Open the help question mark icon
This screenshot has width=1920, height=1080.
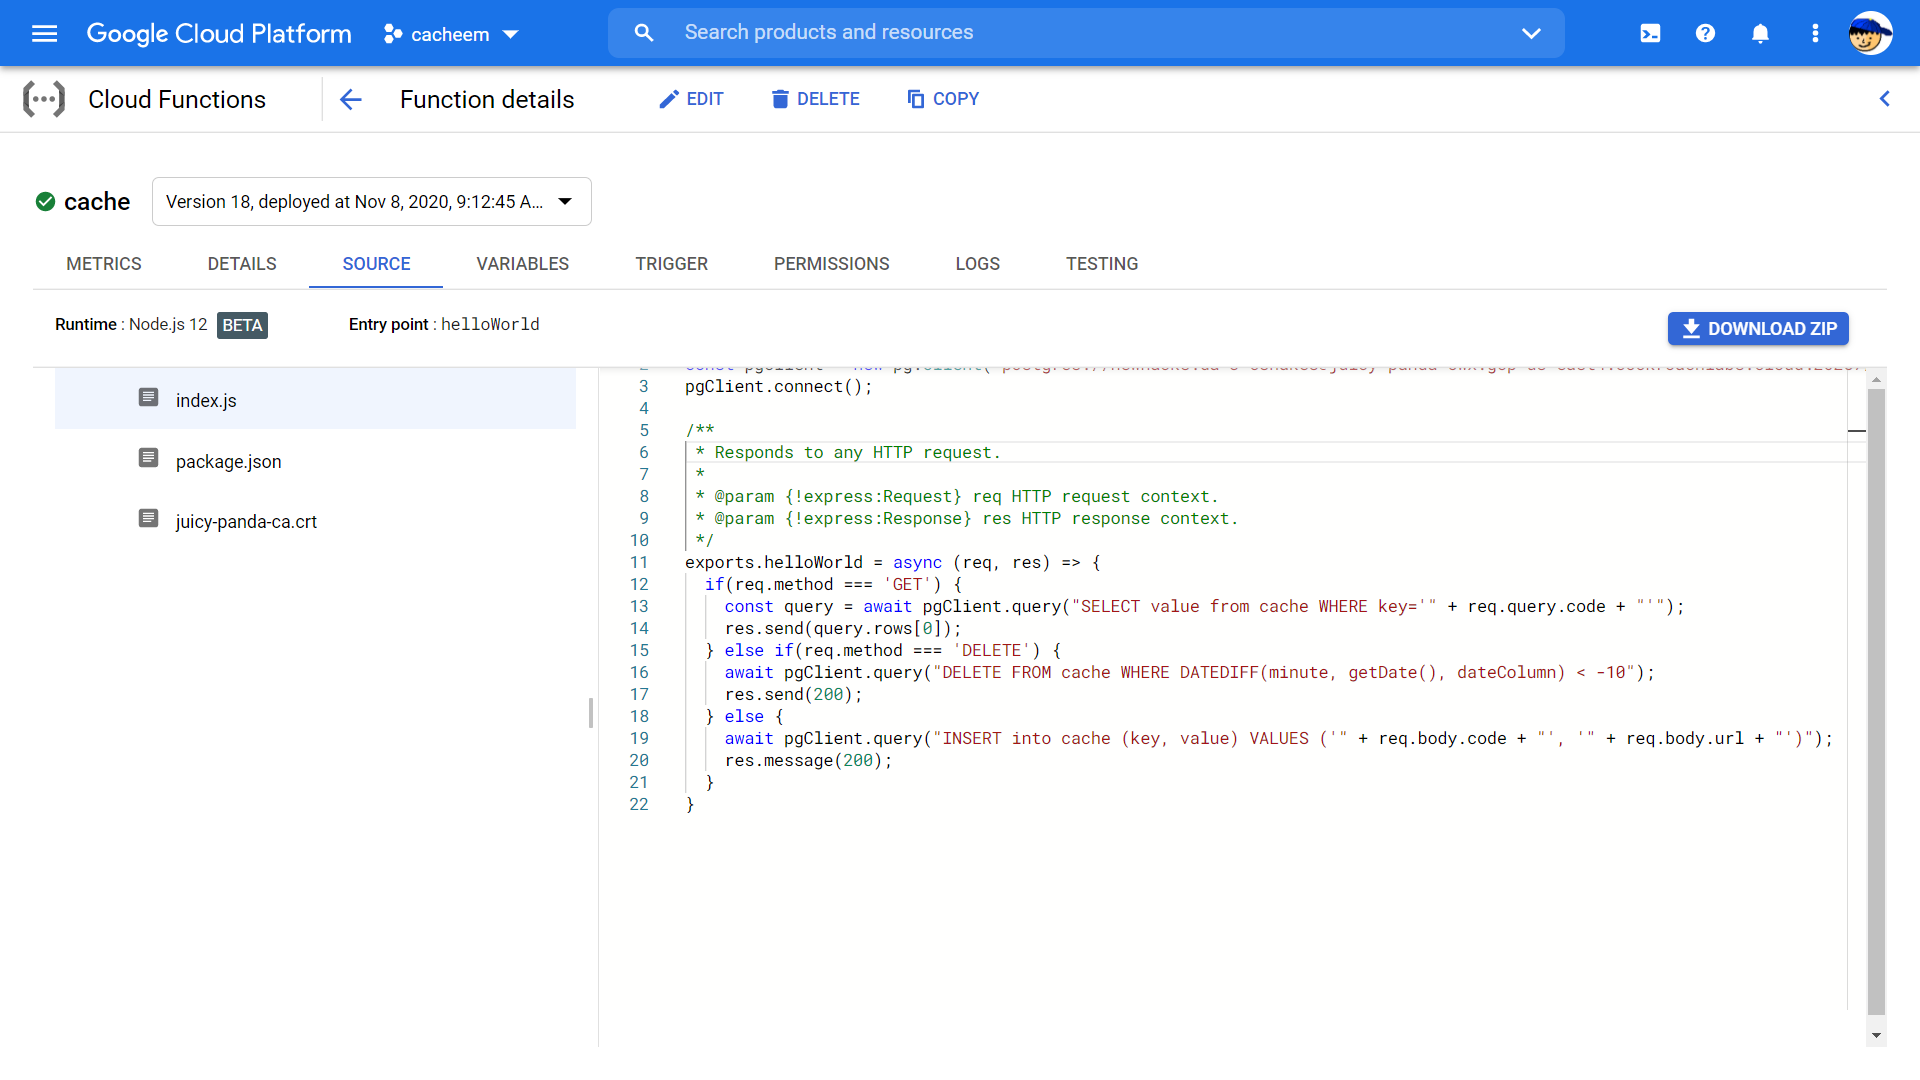(1705, 33)
